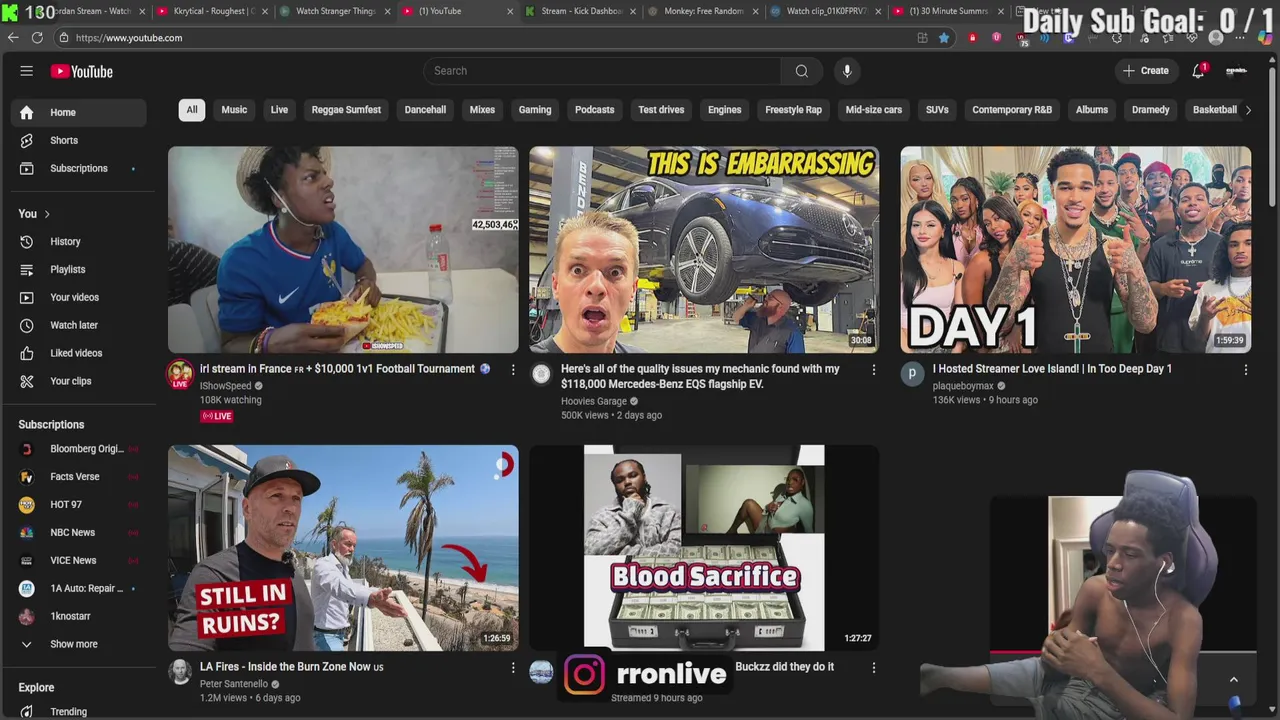Open Watch later list
The width and height of the screenshot is (1280, 720).
(x=79, y=325)
